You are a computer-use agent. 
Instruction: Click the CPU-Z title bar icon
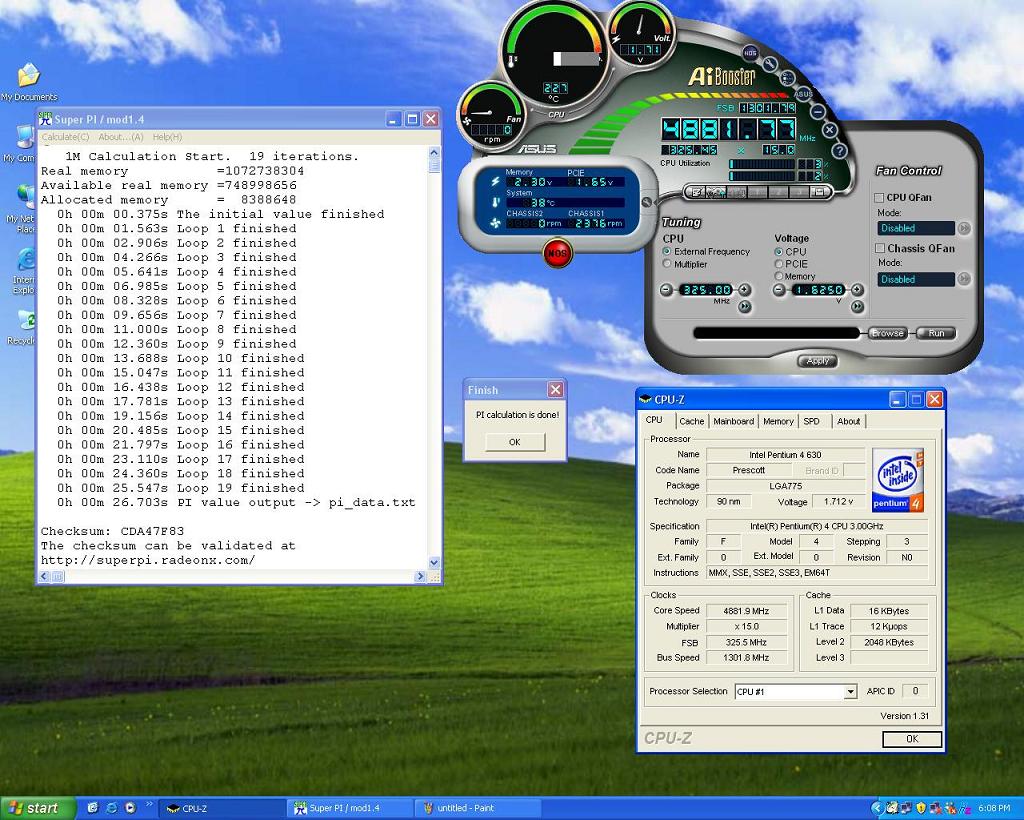[645, 400]
